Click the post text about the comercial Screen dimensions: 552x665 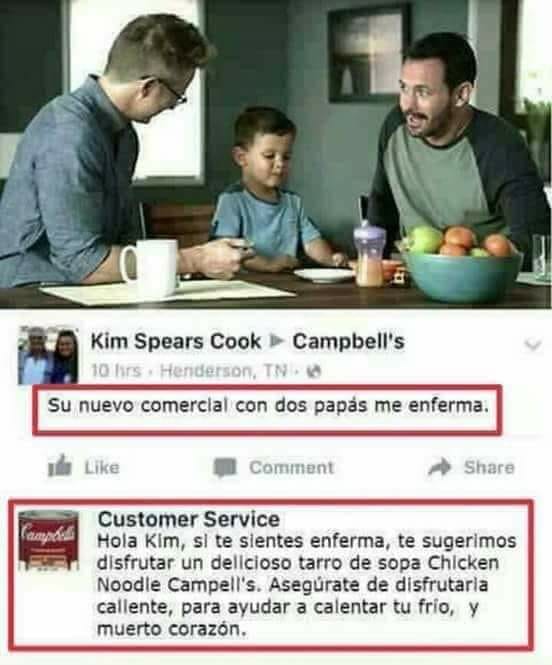(268, 406)
